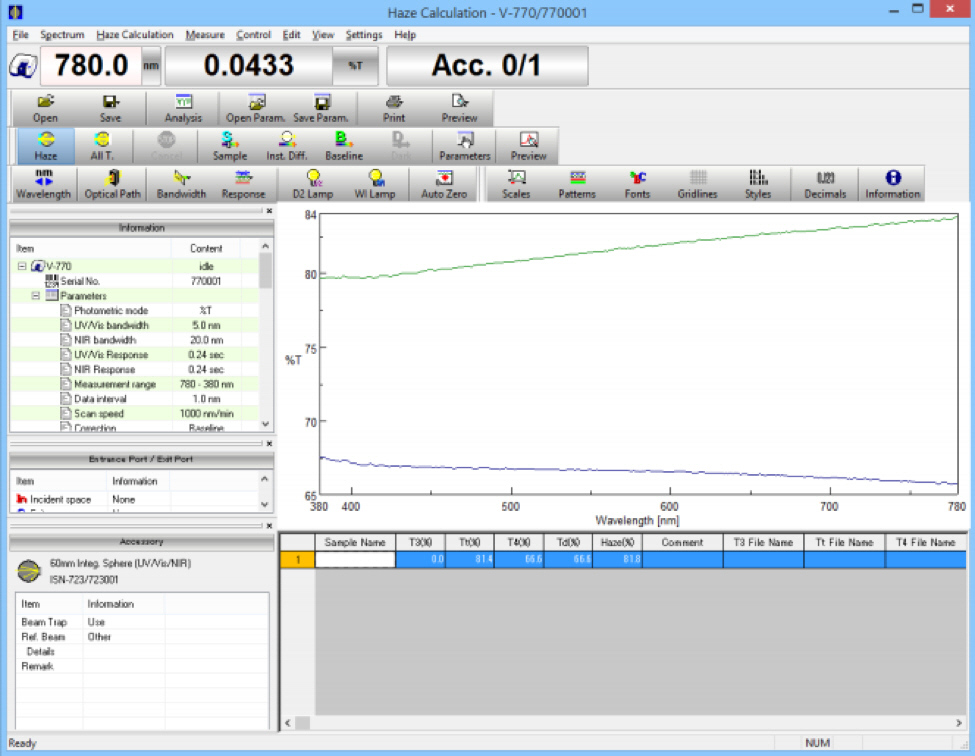Open the Scales settings
This screenshot has width=975, height=756.
point(516,184)
